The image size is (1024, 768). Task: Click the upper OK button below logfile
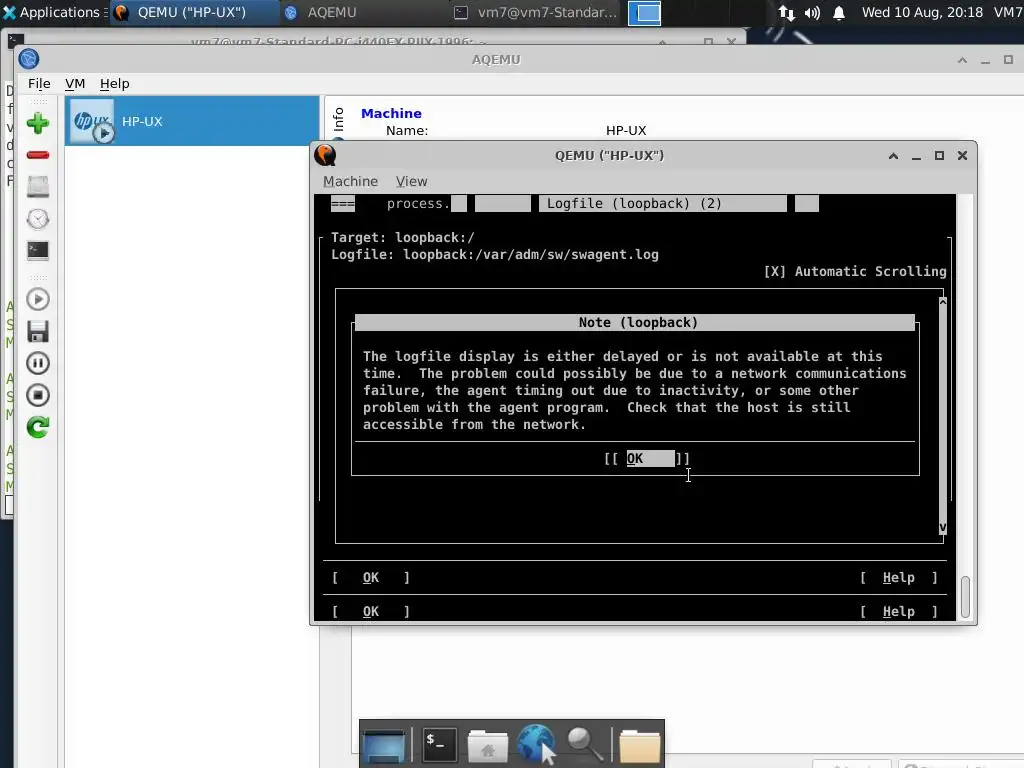tap(370, 577)
